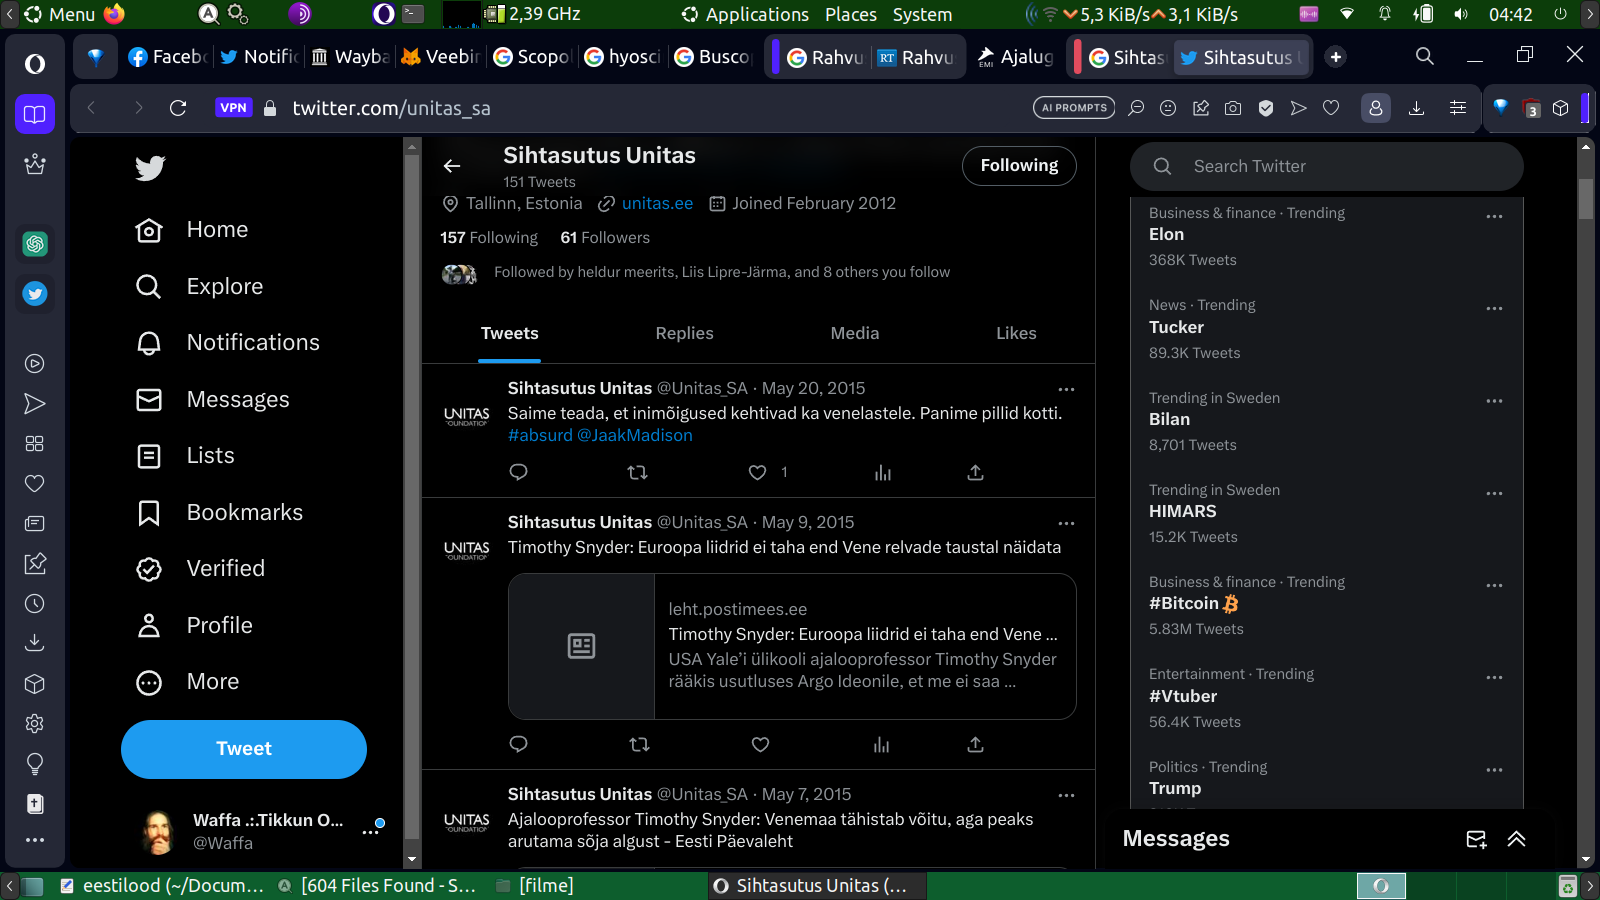Open more options on May 20, 2015 tweet

pyautogui.click(x=1066, y=389)
